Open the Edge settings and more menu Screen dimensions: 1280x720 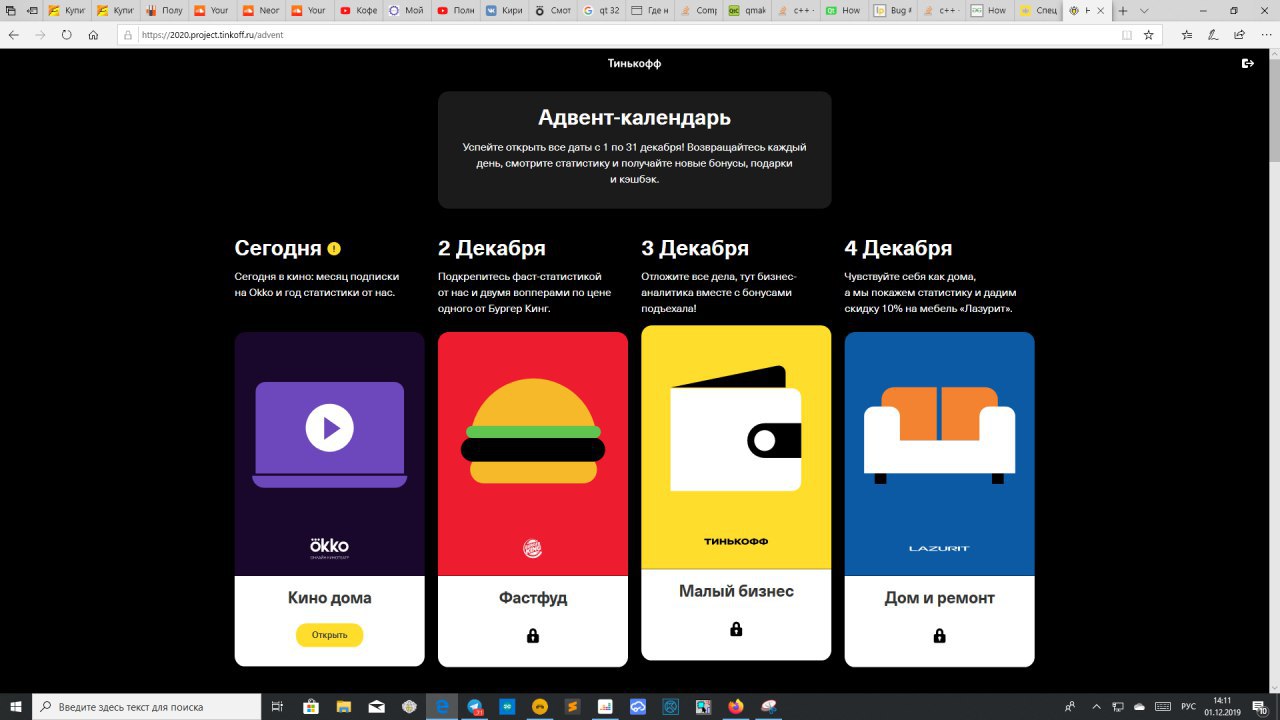pyautogui.click(x=1265, y=34)
